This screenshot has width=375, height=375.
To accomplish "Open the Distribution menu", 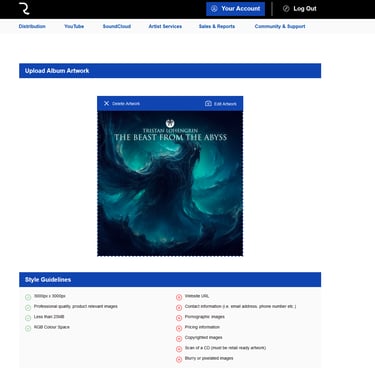I will (x=32, y=26).
